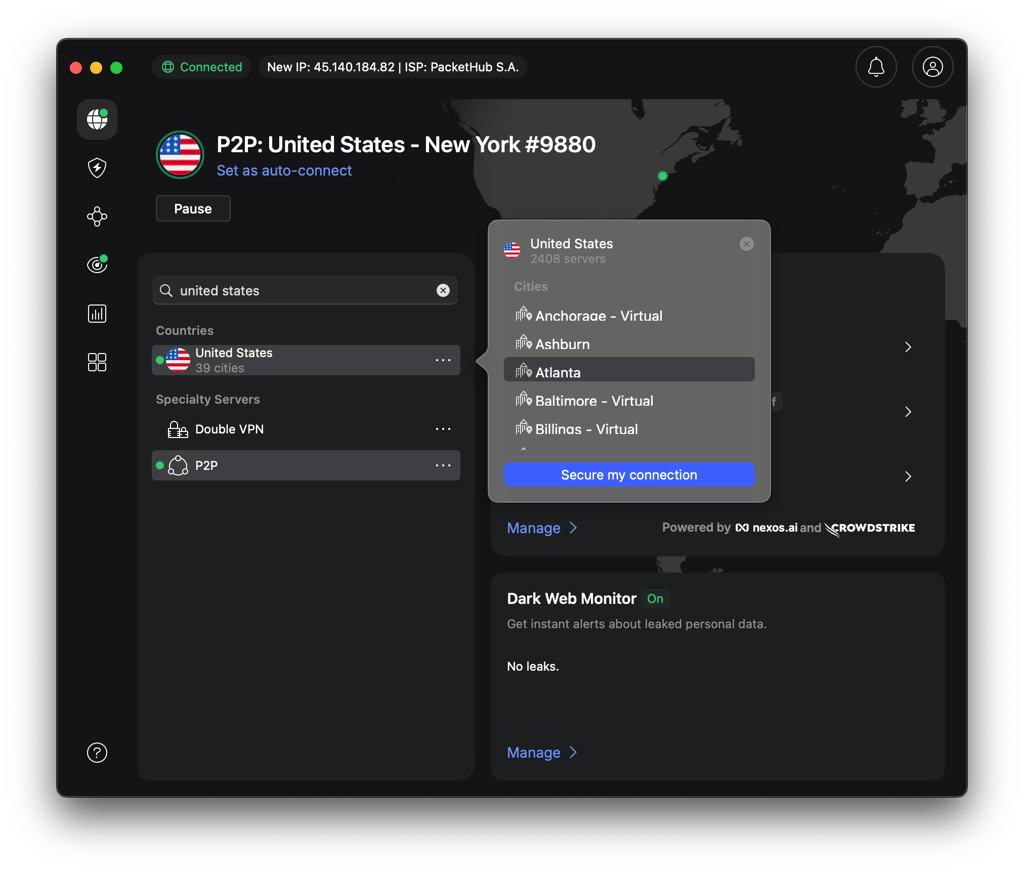Select Baltimore - Virtual city
Viewport: 1024px width, 872px height.
click(629, 400)
